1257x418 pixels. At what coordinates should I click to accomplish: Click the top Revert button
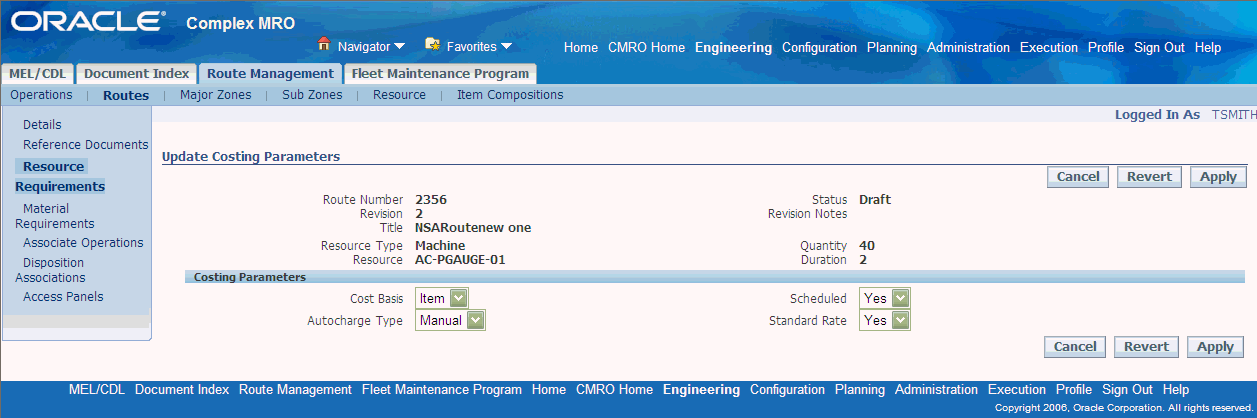coord(1149,177)
